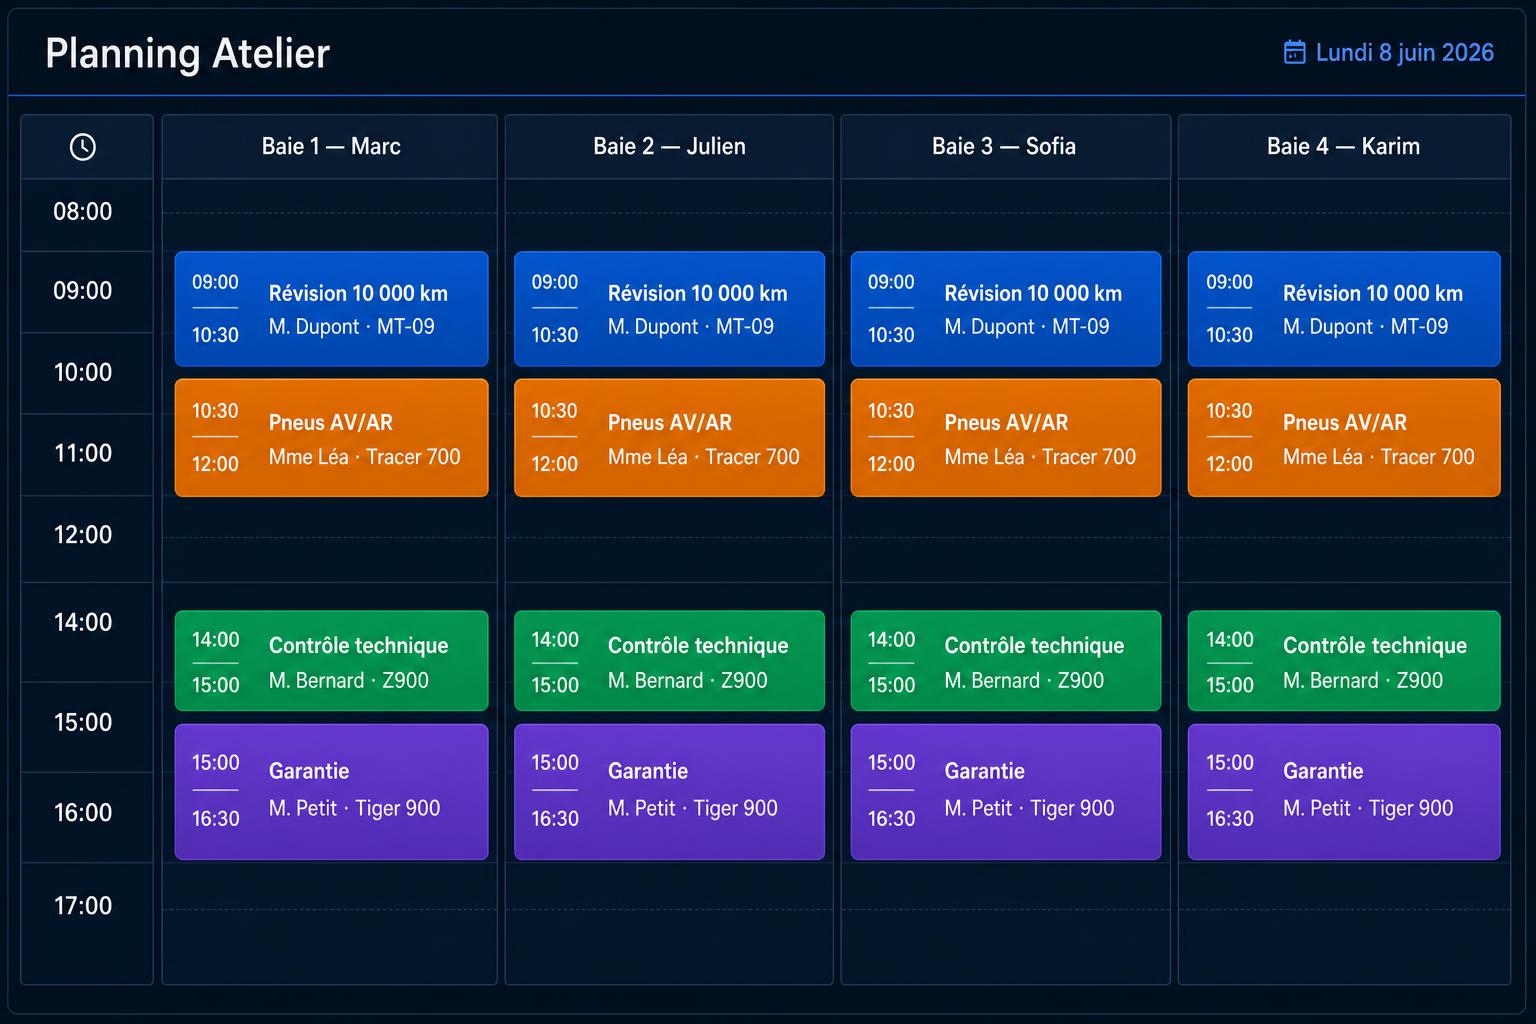The image size is (1536, 1024).
Task: Open Révision 10 000 km card in Baie 4
Action: (1344, 309)
